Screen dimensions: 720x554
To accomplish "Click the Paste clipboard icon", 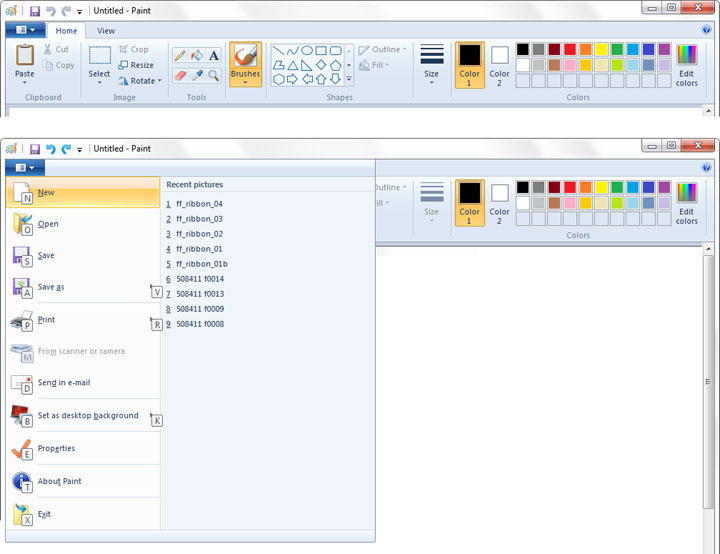I will coord(25,55).
